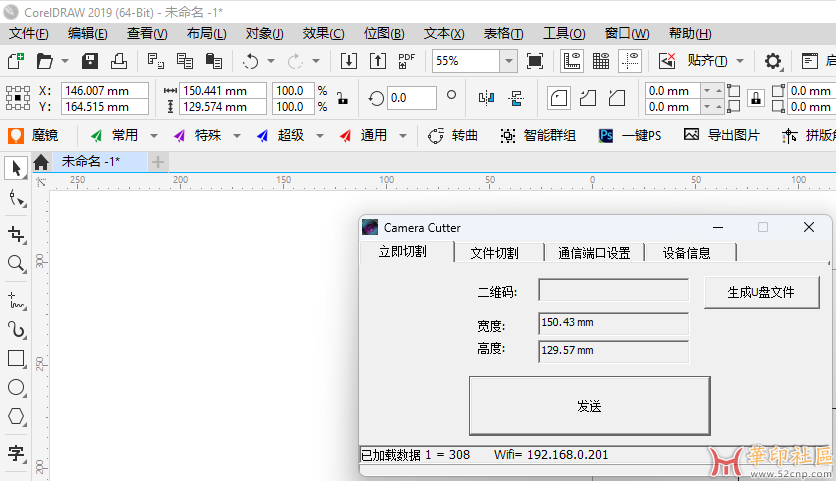836x481 pixels.
Task: Toggle Show rulers icon
Action: click(x=572, y=61)
